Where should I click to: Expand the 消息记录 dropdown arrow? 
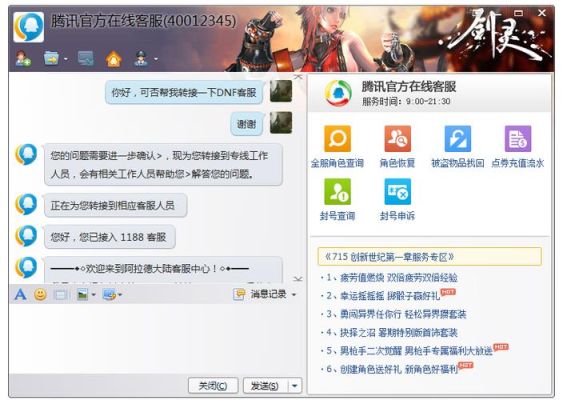294,294
